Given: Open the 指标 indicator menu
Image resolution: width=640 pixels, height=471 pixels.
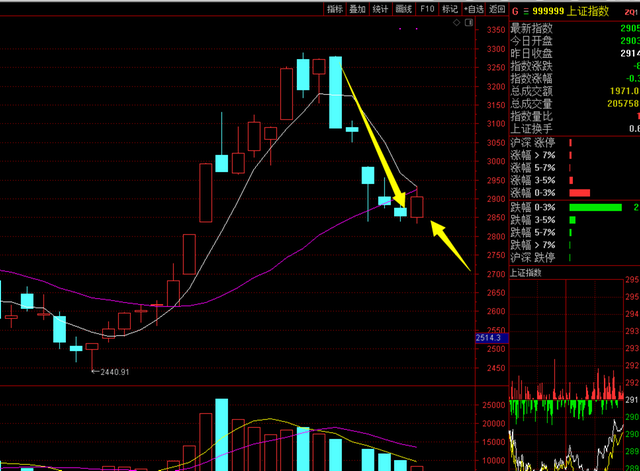Looking at the screenshot, I should [x=335, y=9].
